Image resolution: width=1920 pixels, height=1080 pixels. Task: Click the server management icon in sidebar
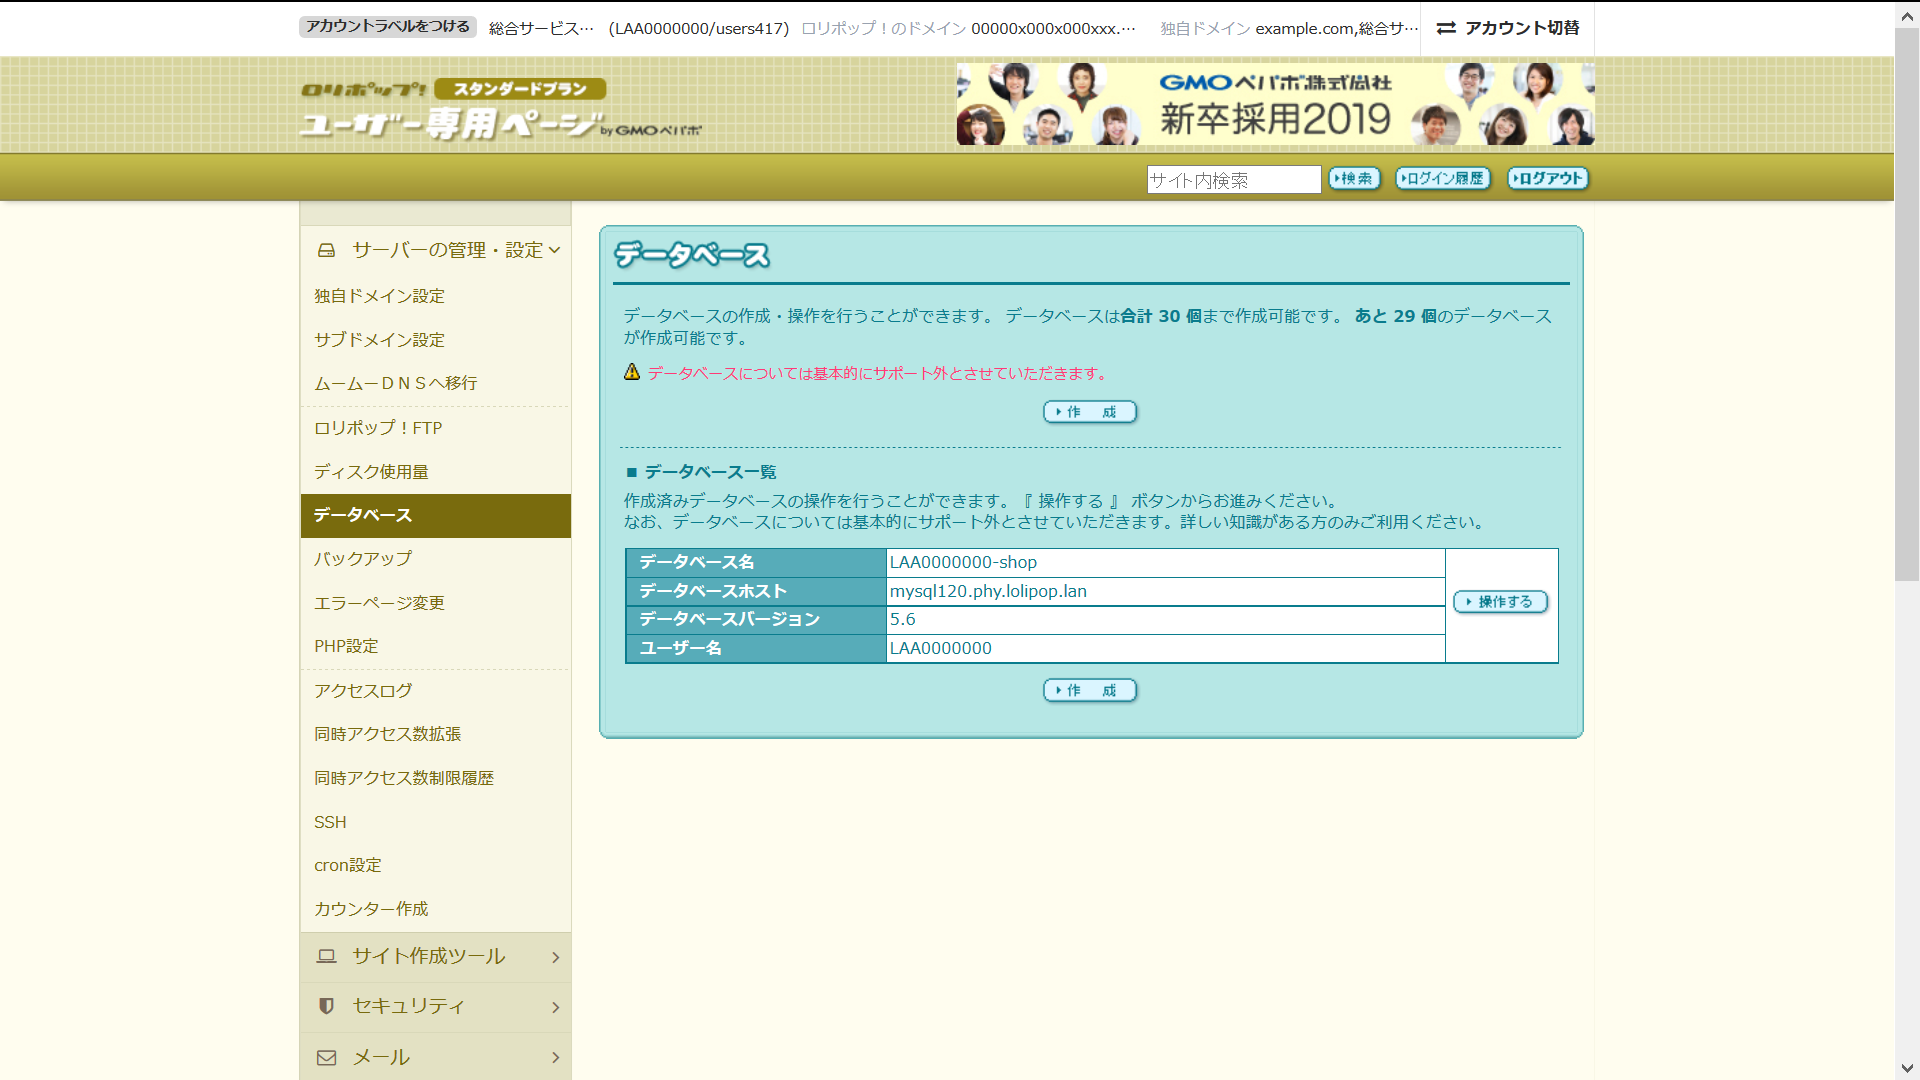[x=326, y=250]
